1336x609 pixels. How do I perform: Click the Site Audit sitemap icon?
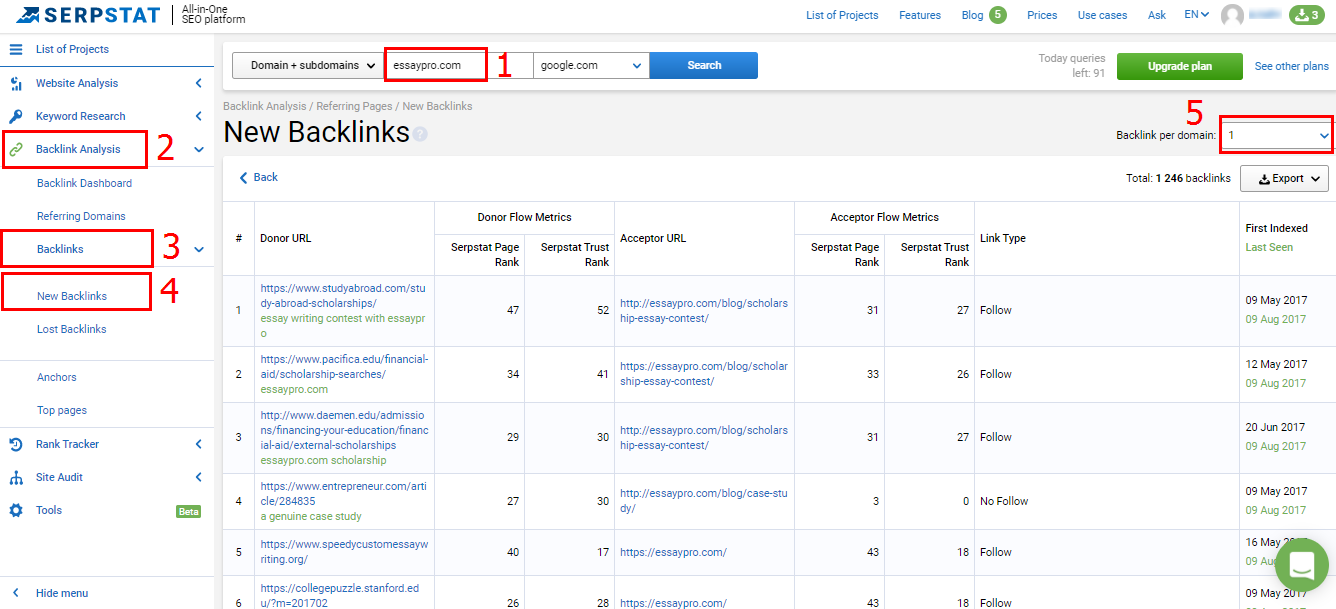[15, 477]
